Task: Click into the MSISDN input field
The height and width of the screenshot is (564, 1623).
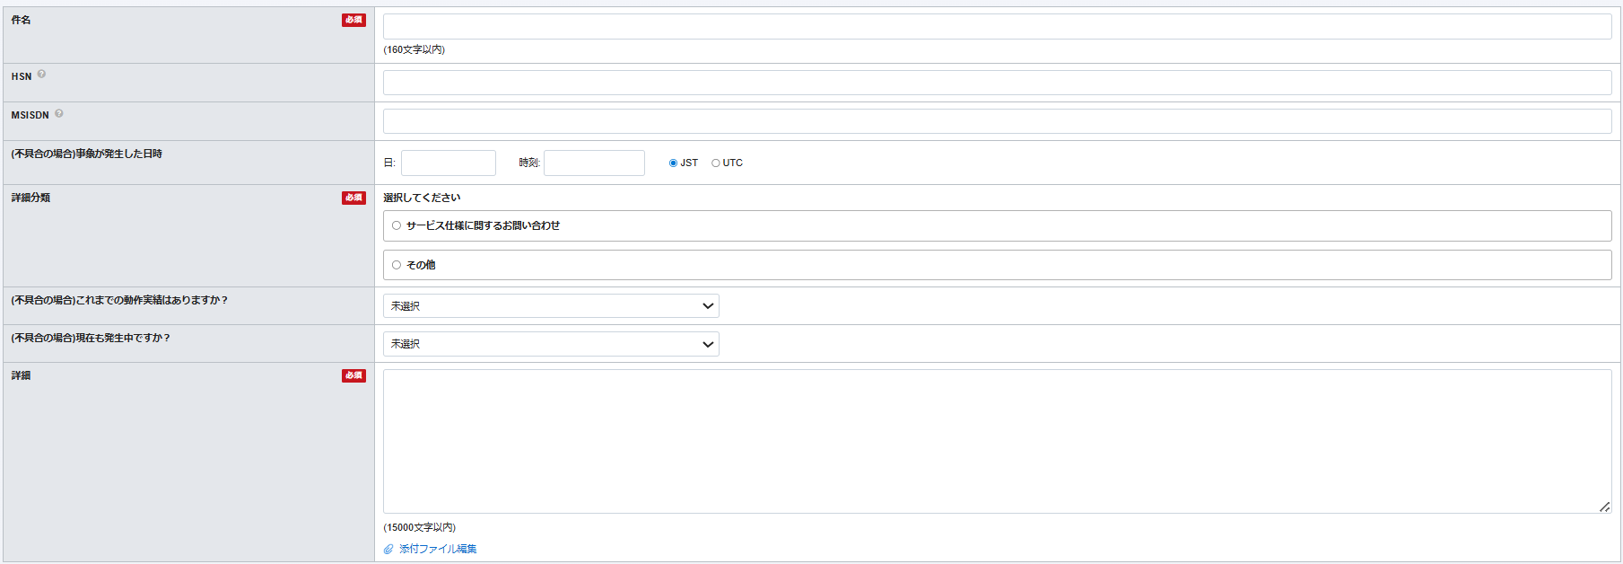Action: 996,121
